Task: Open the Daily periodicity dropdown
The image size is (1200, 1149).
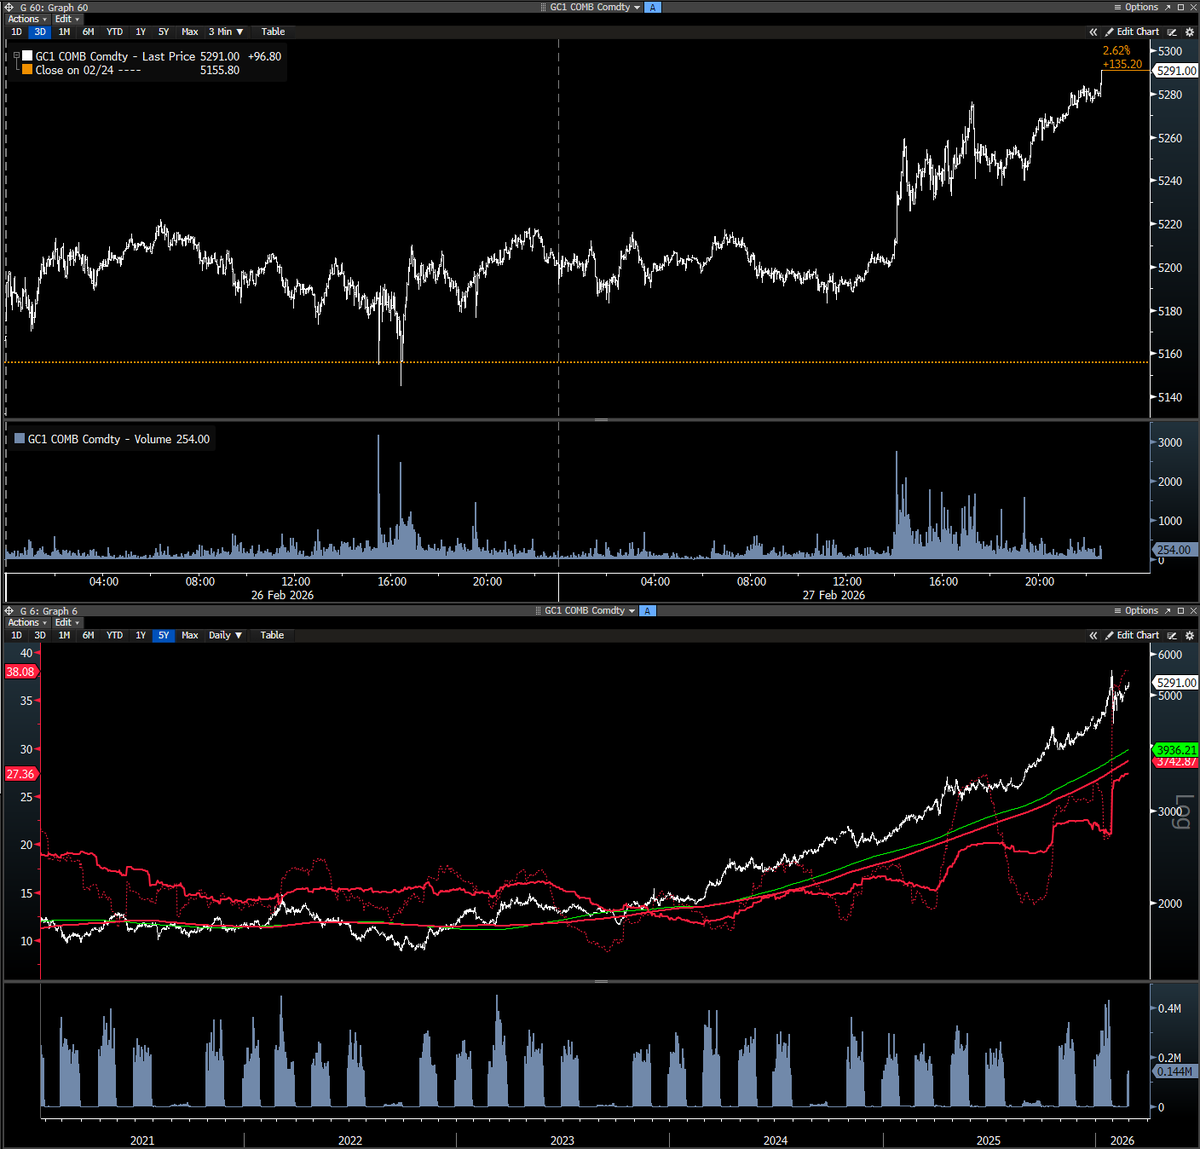Action: [x=225, y=635]
